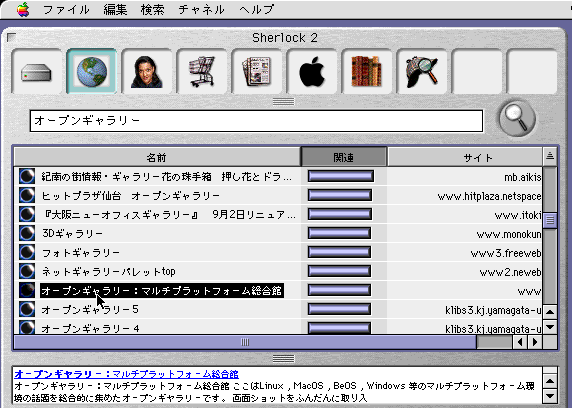Click the search text field
This screenshot has height=408, width=572.
256,120
